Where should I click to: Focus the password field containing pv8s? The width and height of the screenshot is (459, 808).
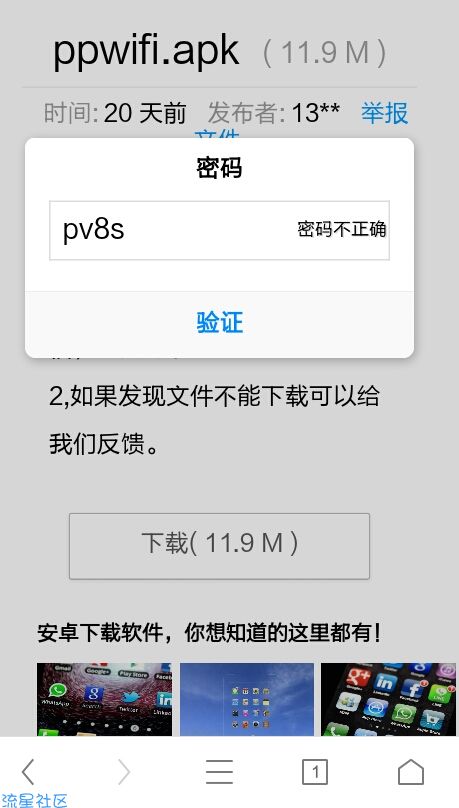(x=219, y=230)
